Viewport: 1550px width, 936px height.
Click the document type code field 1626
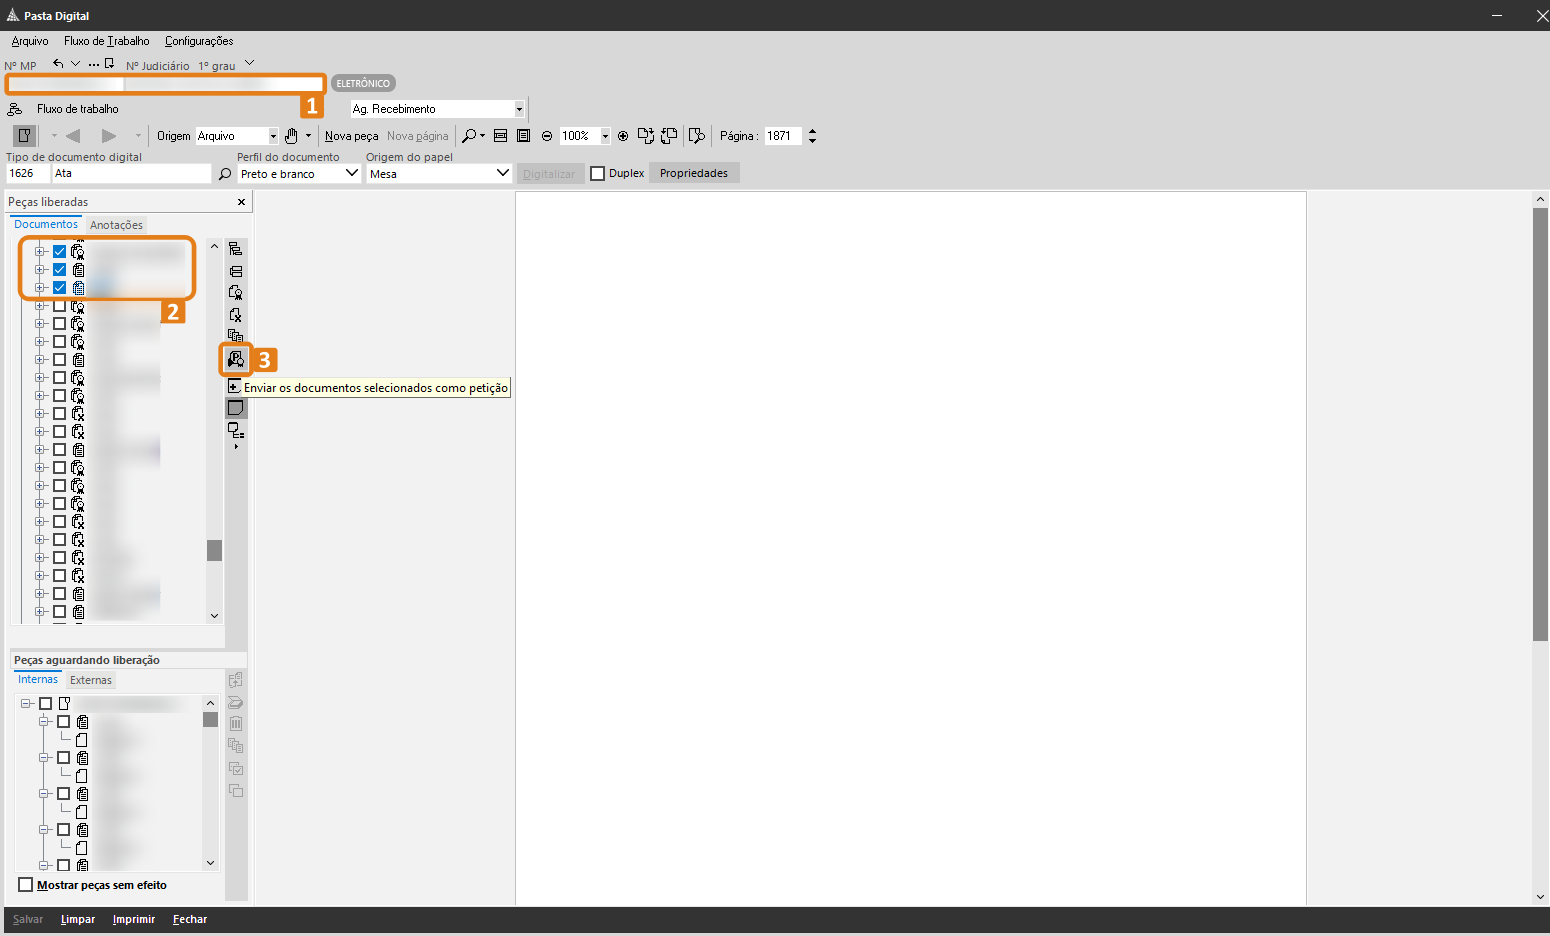[x=27, y=174]
